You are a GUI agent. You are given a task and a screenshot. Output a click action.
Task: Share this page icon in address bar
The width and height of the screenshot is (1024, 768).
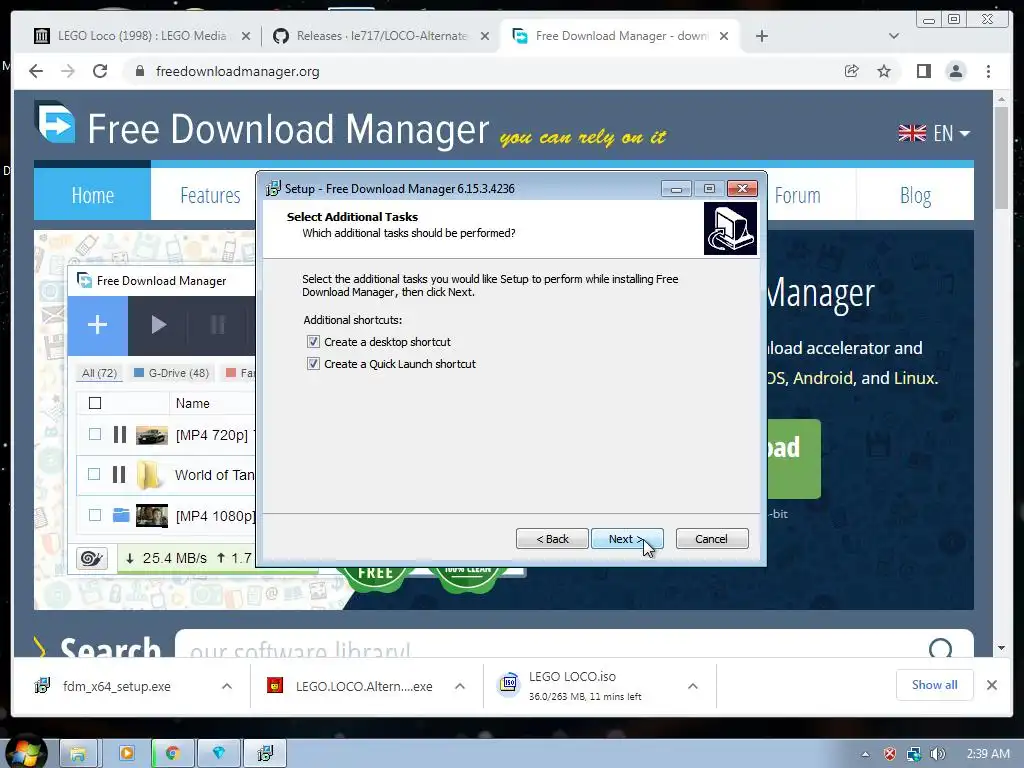[x=852, y=71]
